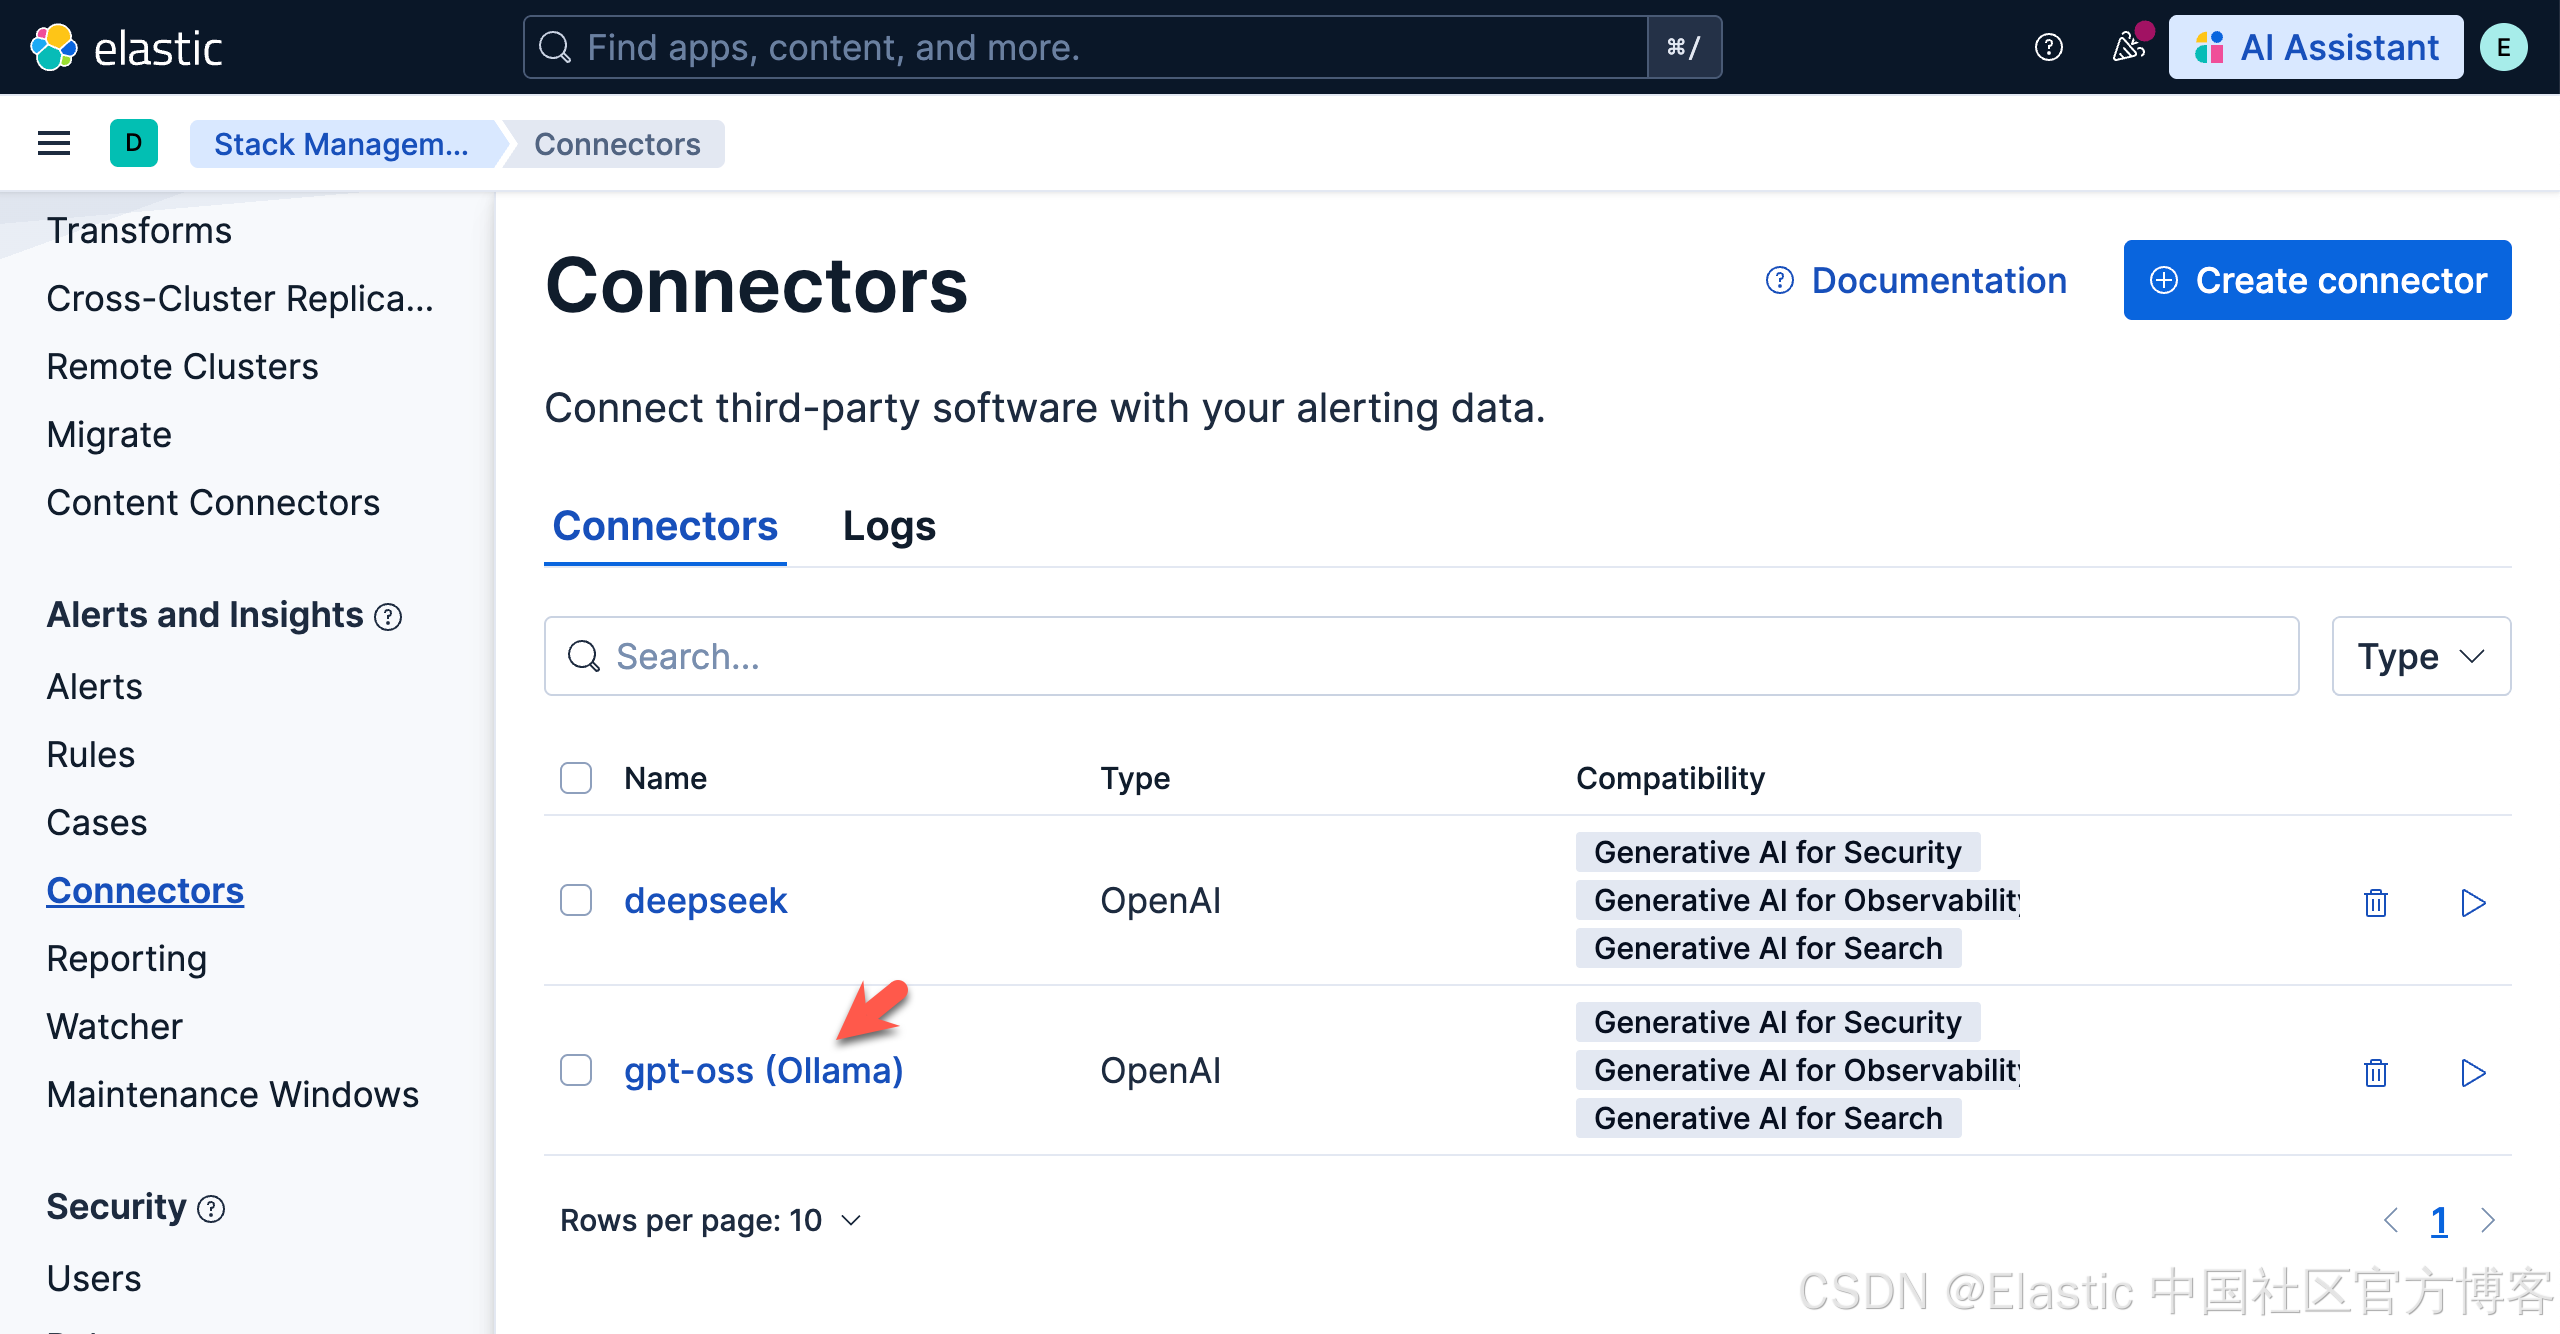Delete the deepseek connector

click(2375, 902)
